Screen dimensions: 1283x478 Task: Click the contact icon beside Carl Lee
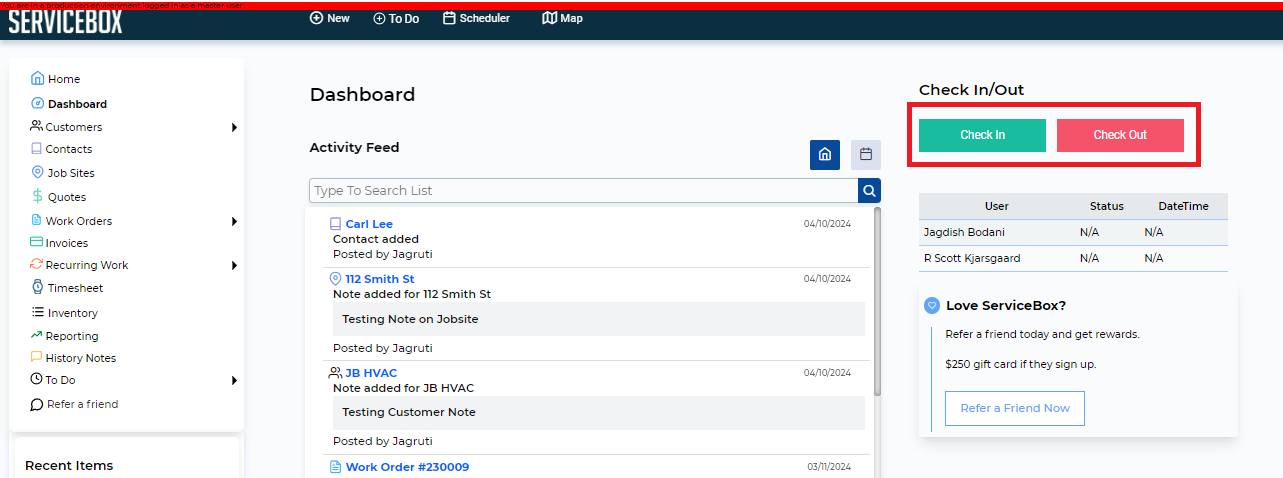336,224
